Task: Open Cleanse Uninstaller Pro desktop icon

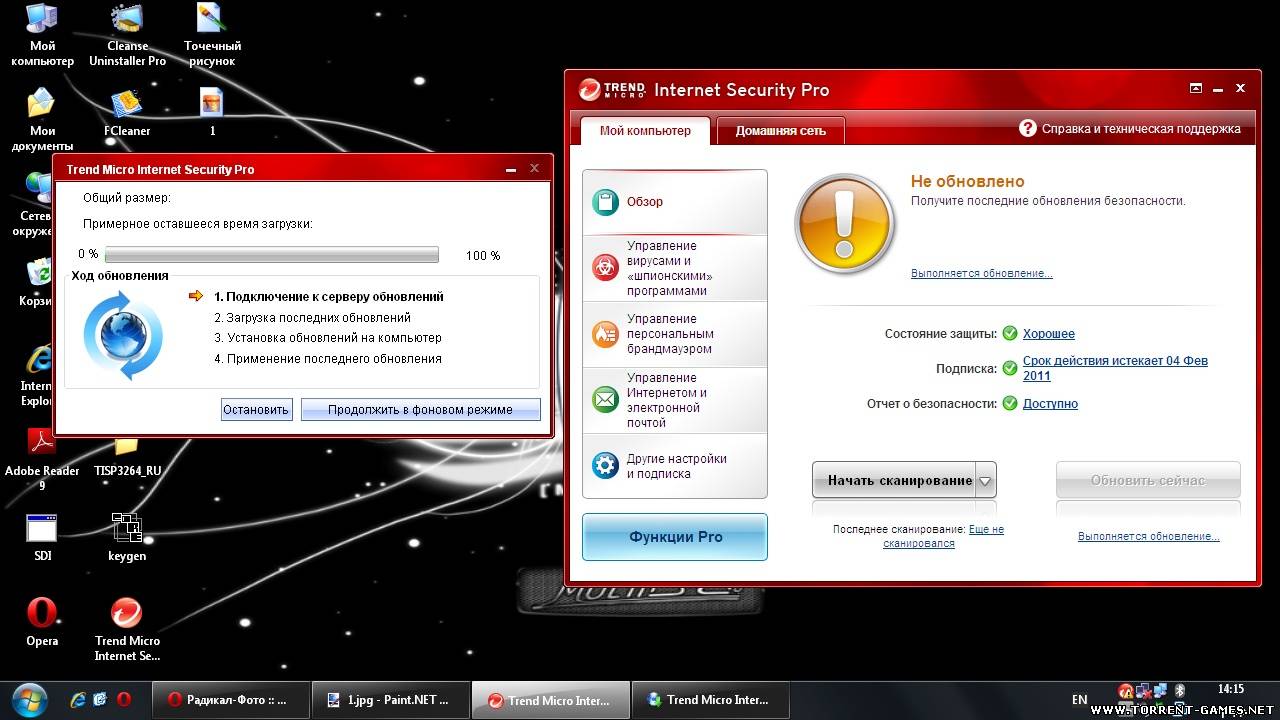Action: [127, 34]
